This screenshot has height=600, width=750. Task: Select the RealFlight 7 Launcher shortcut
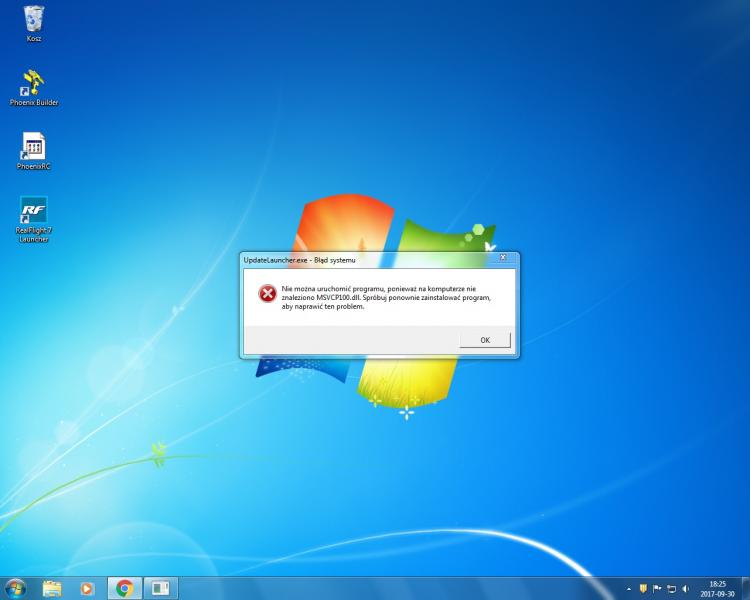click(x=34, y=214)
